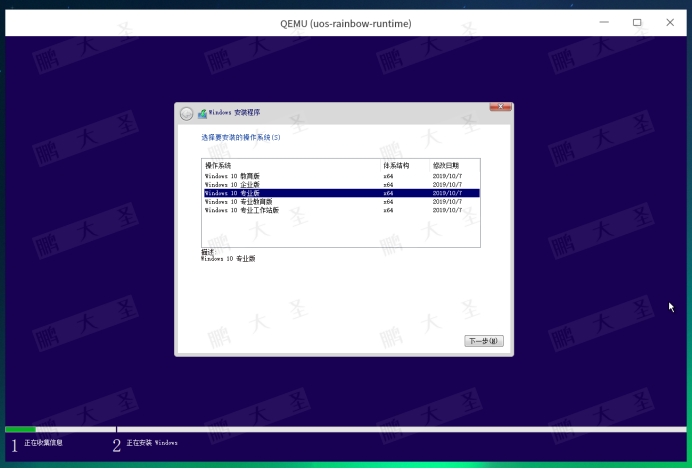Click the 下一步(N) button

[x=484, y=341]
